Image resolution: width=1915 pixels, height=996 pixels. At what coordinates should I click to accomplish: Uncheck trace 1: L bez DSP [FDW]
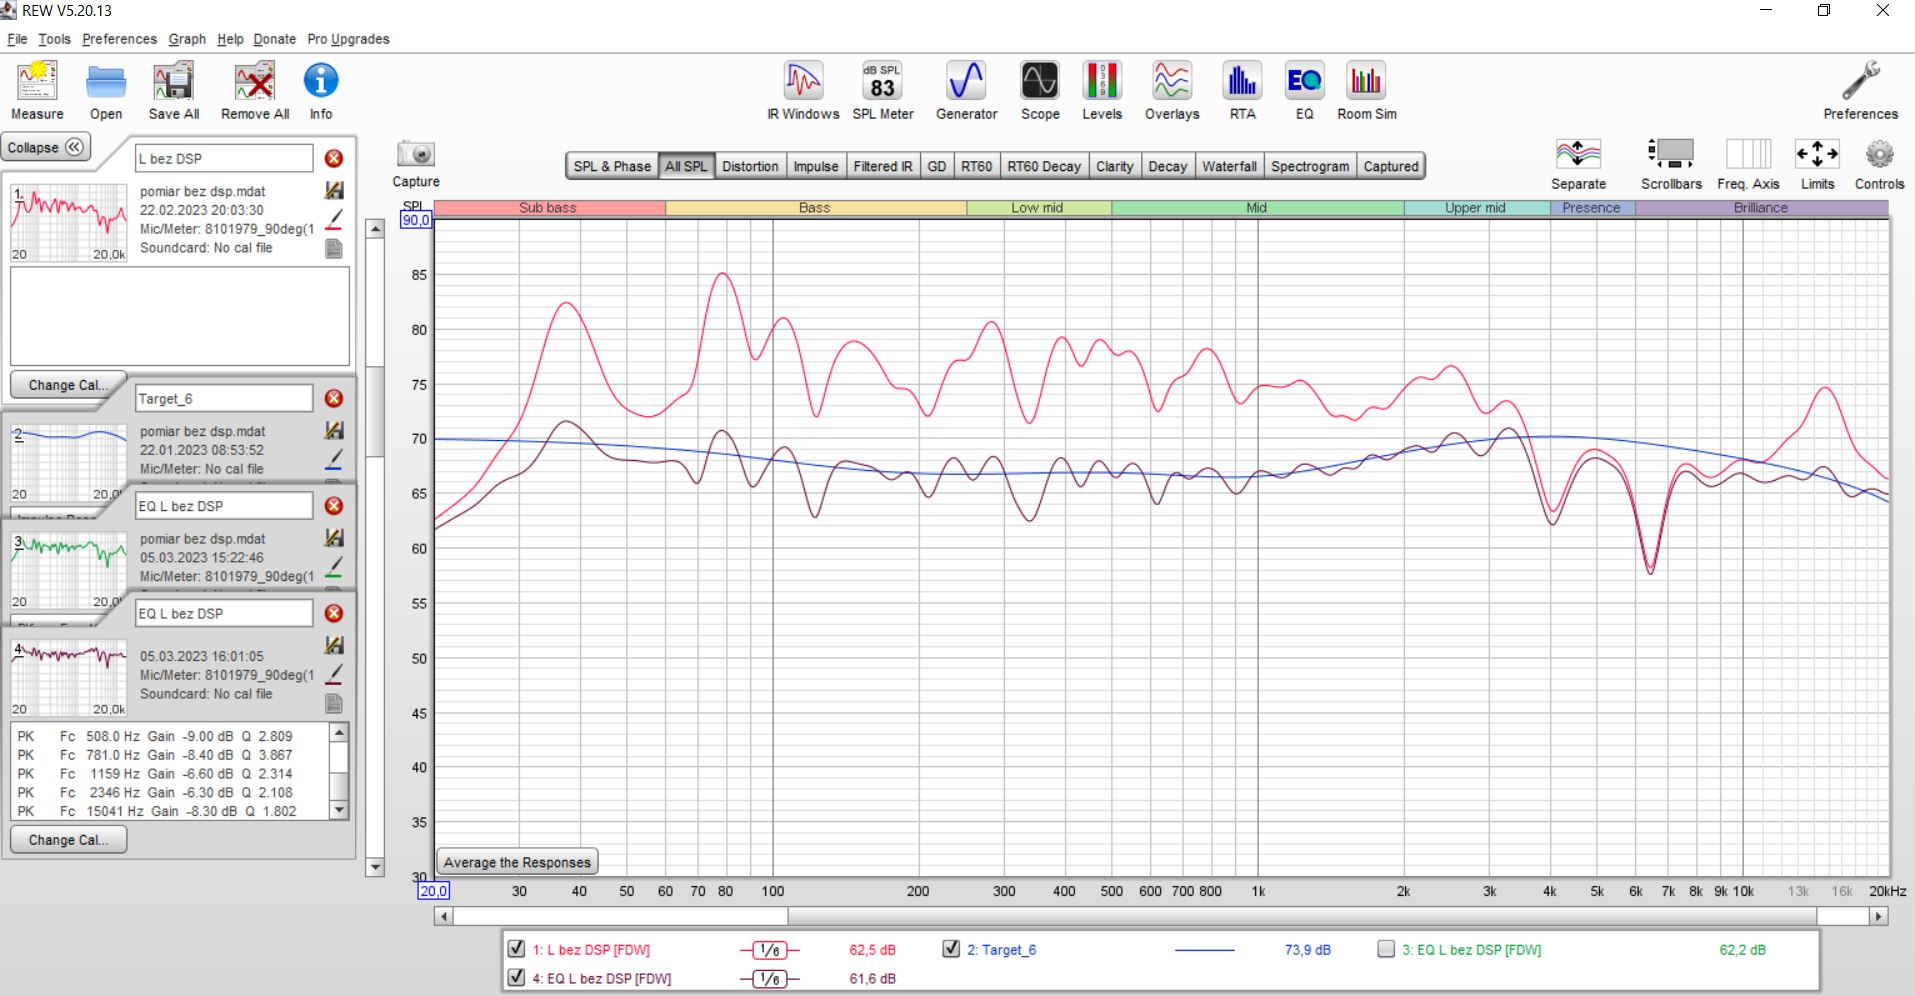coord(516,948)
